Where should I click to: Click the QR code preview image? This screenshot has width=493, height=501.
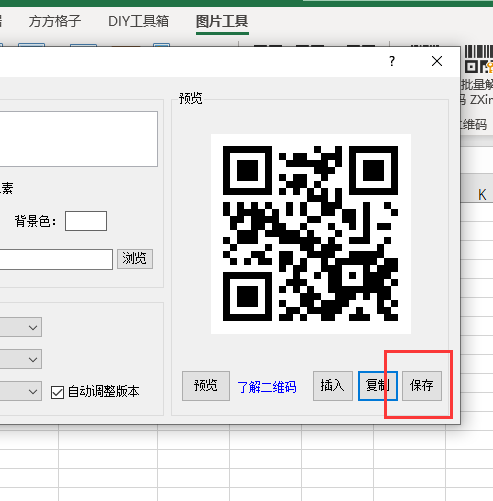tap(311, 234)
